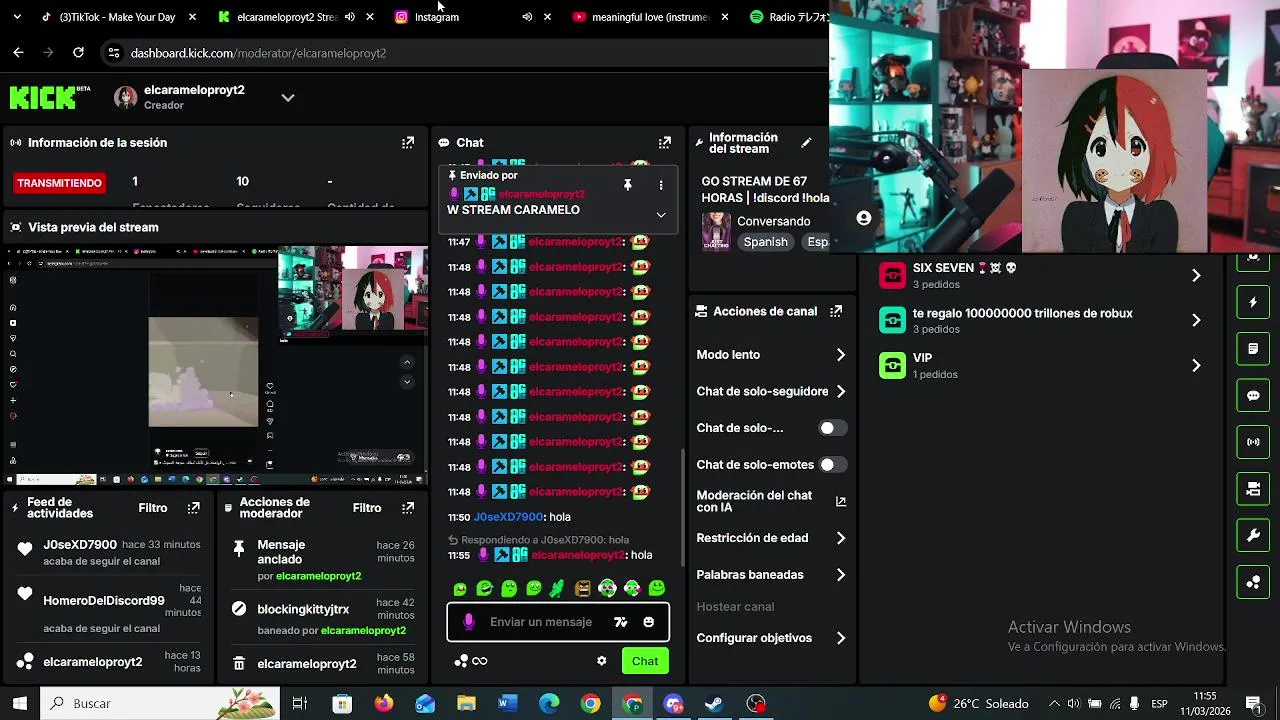Expand the elcarameloproyt2 creator dropdown

[288, 97]
